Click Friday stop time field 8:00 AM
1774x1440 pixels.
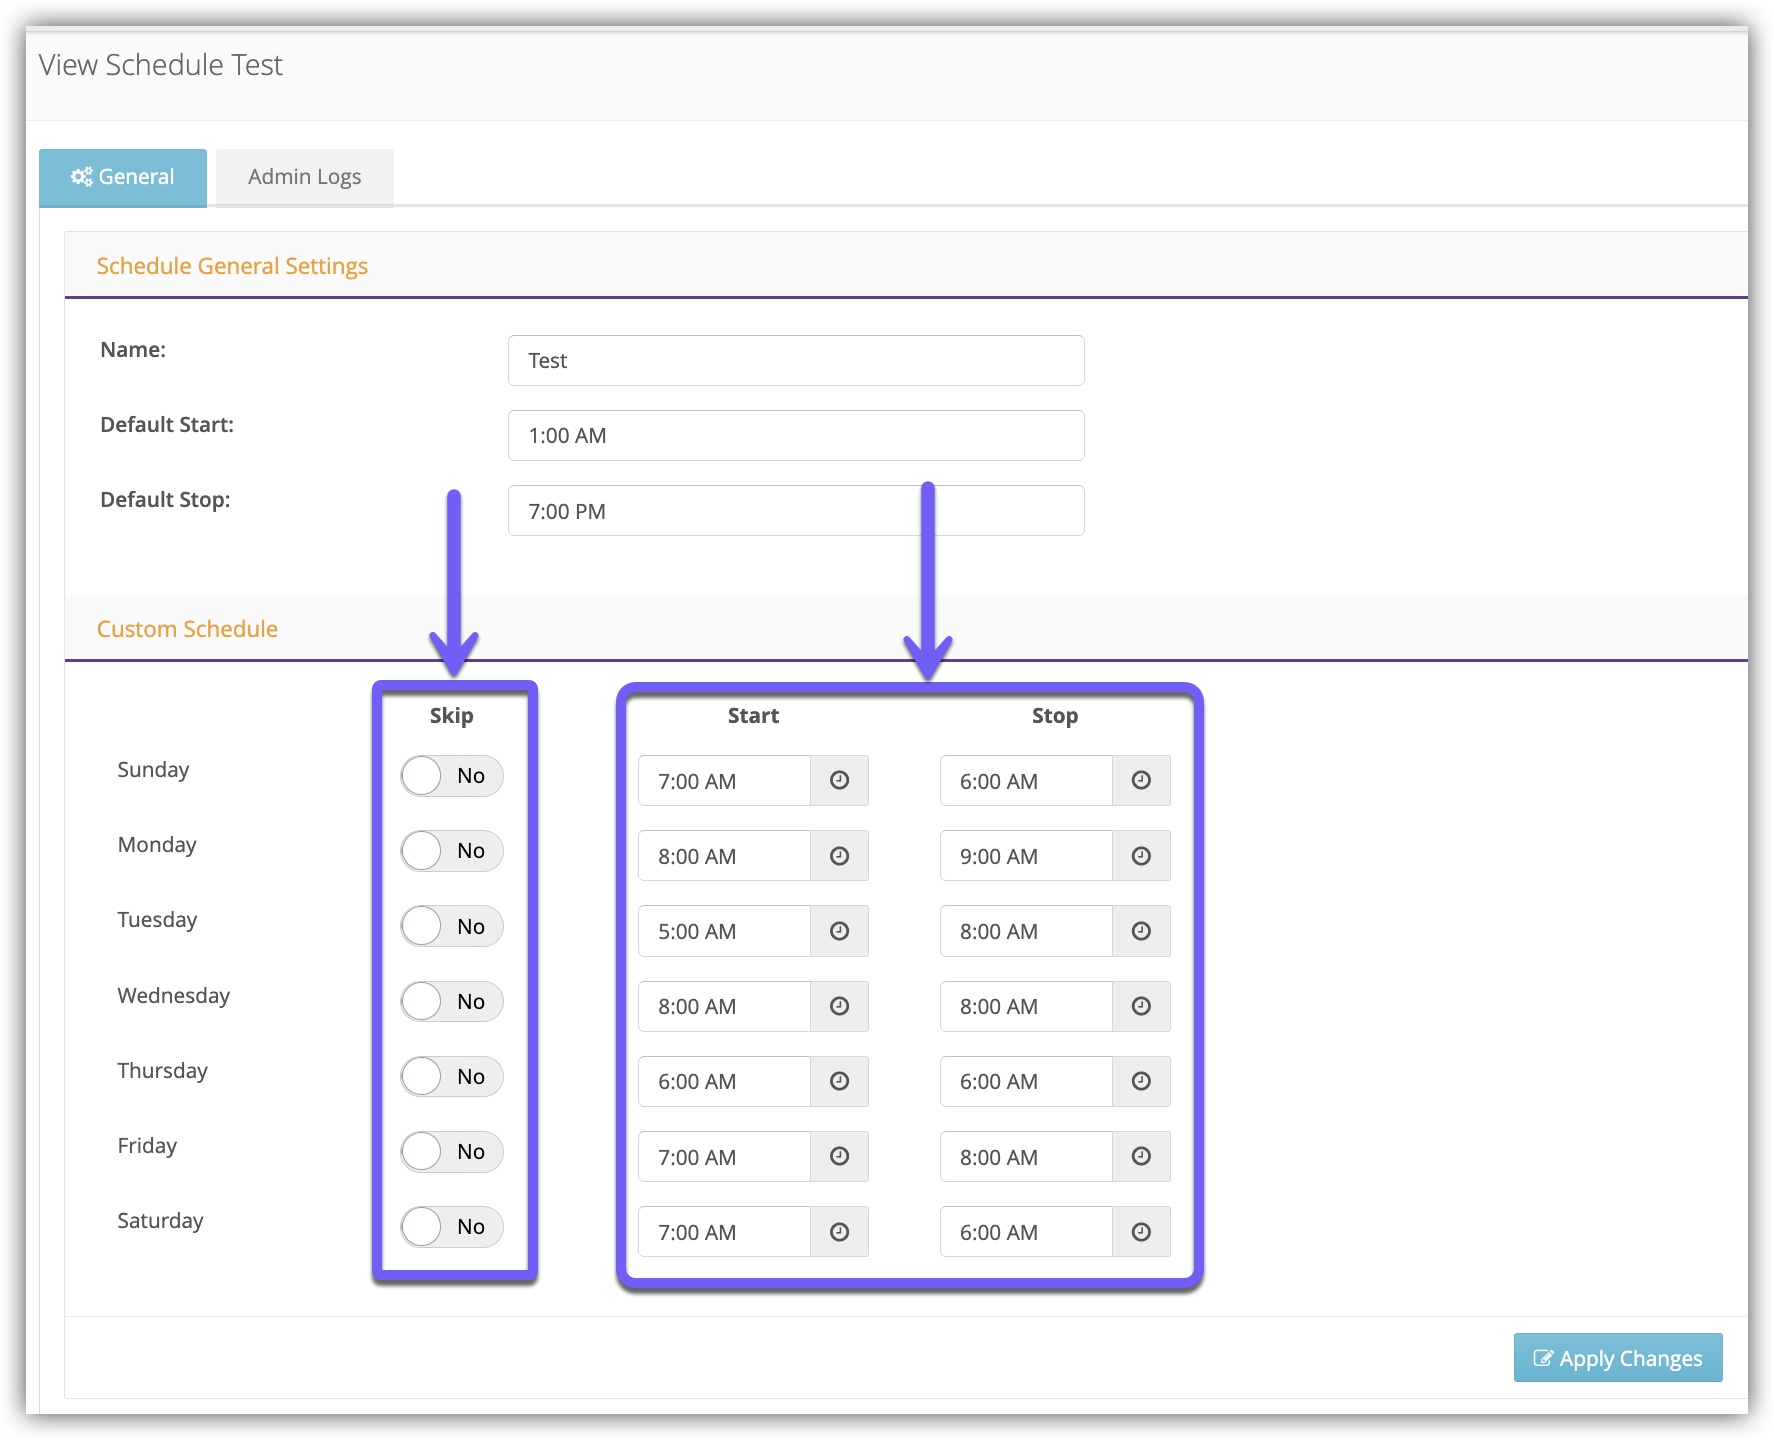pyautogui.click(x=1026, y=1157)
